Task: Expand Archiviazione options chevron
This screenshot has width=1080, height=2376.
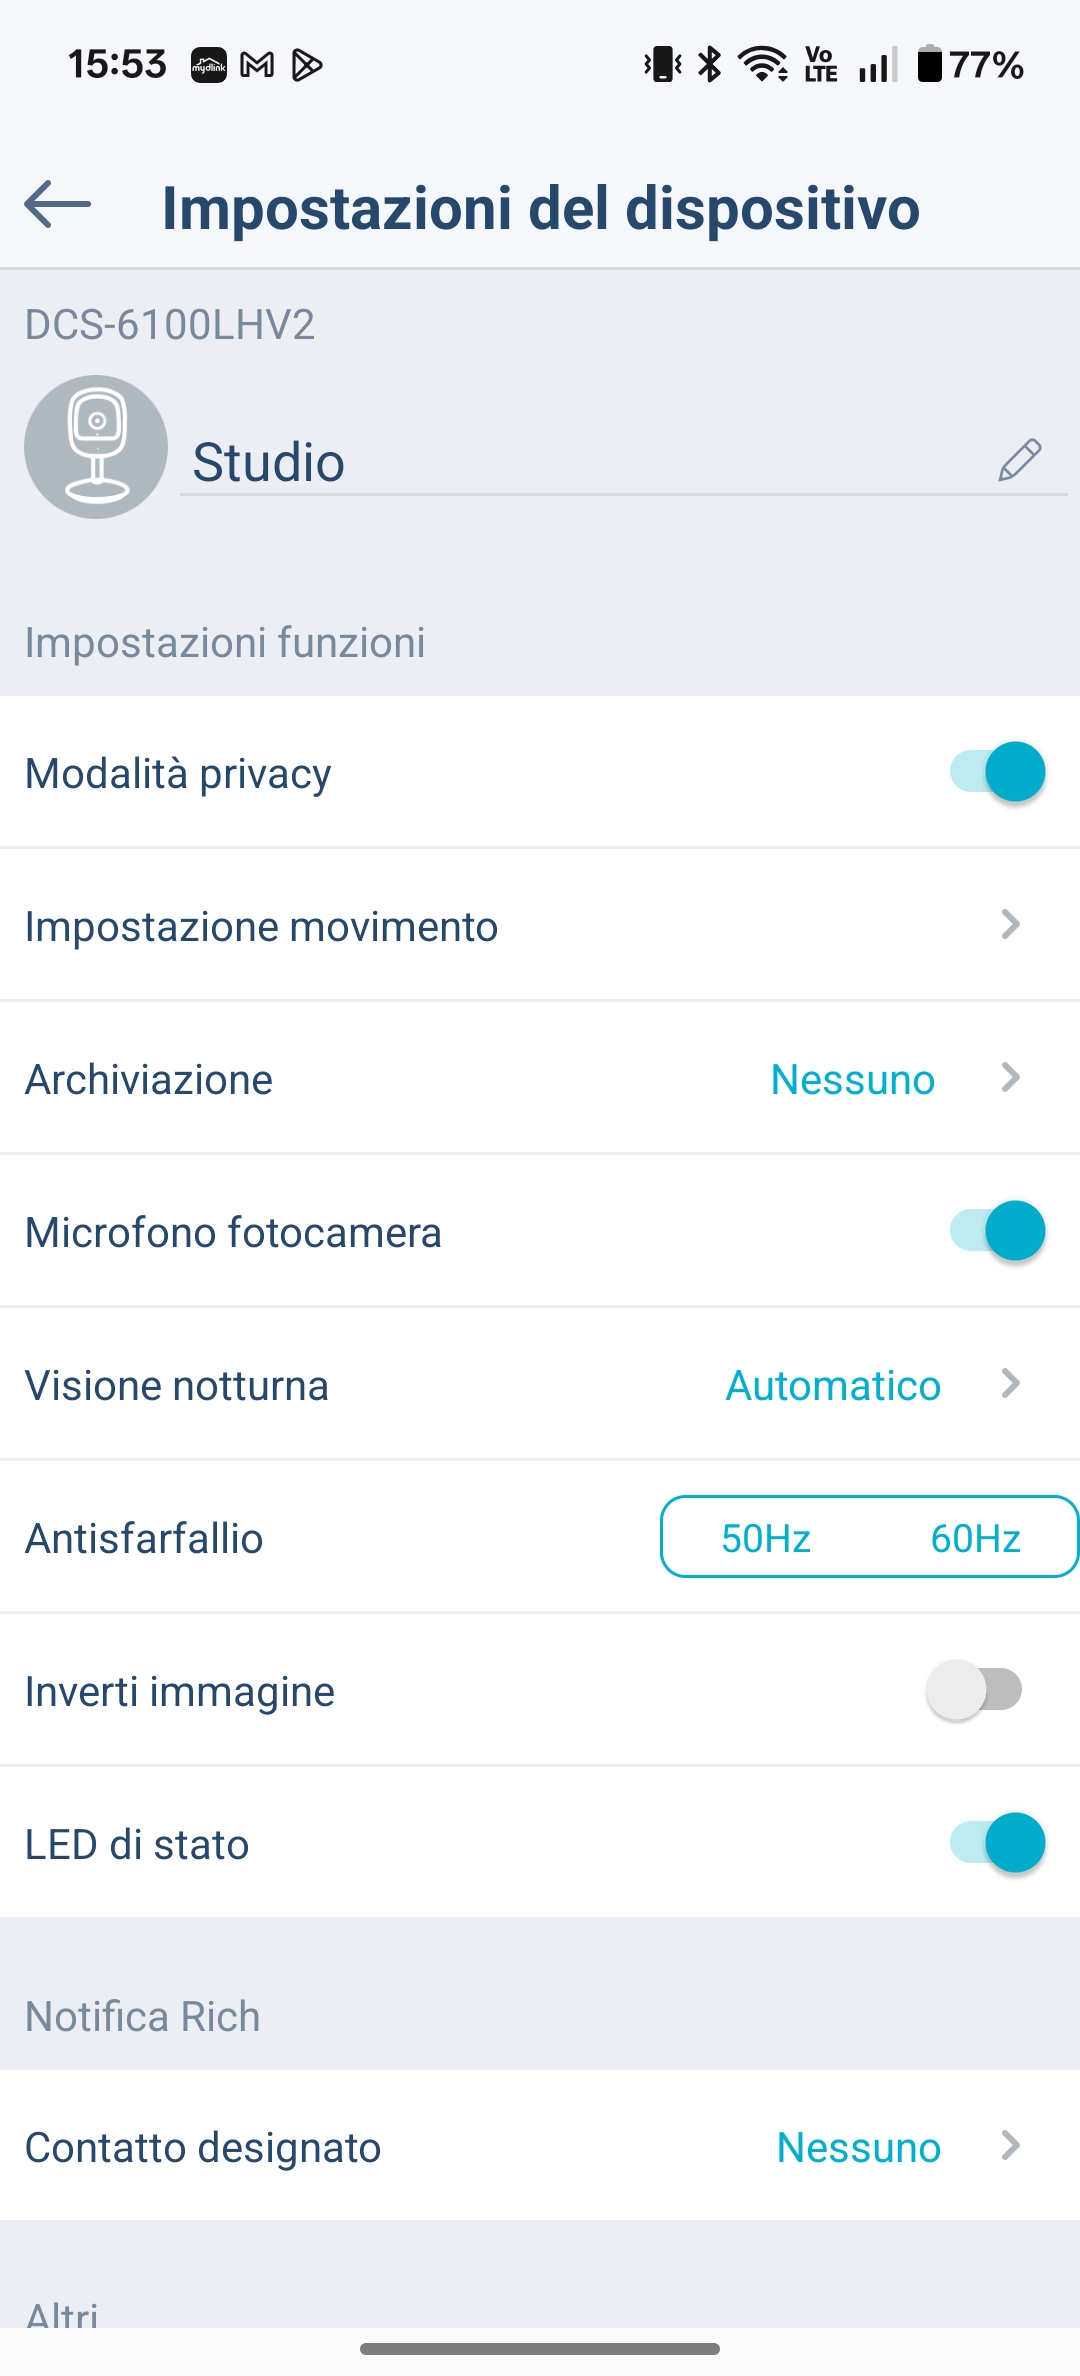Action: tap(1011, 1078)
